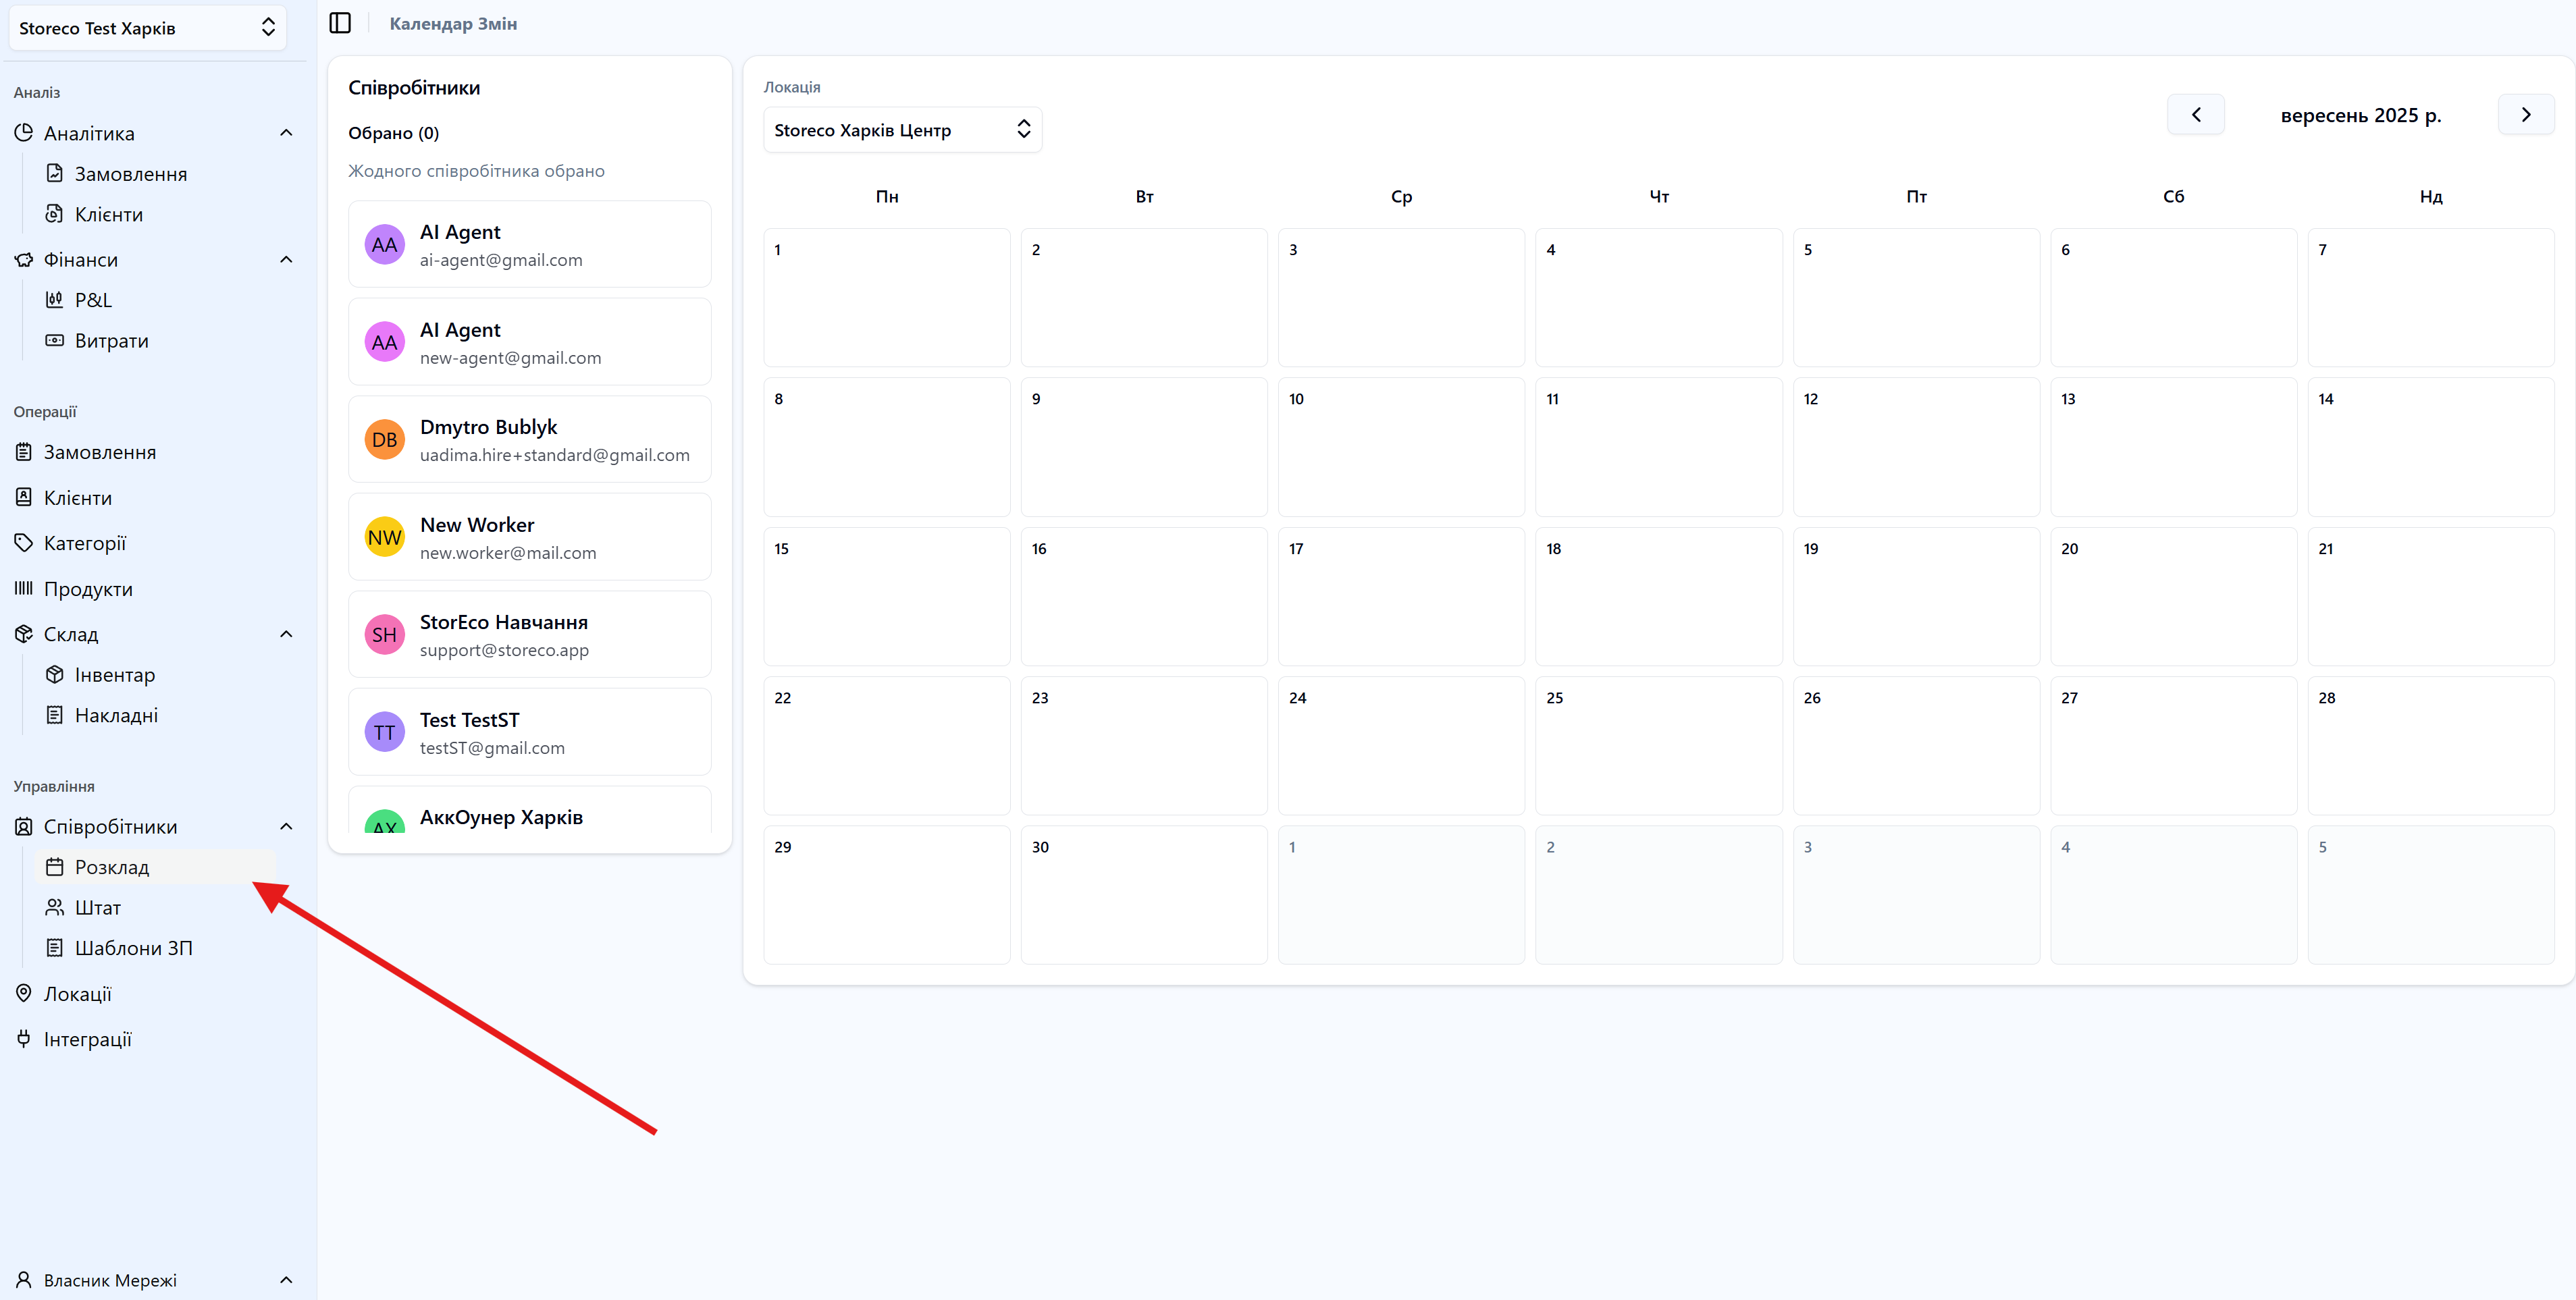2576x1300 pixels.
Task: Click the P&L chart icon
Action: (x=54, y=300)
